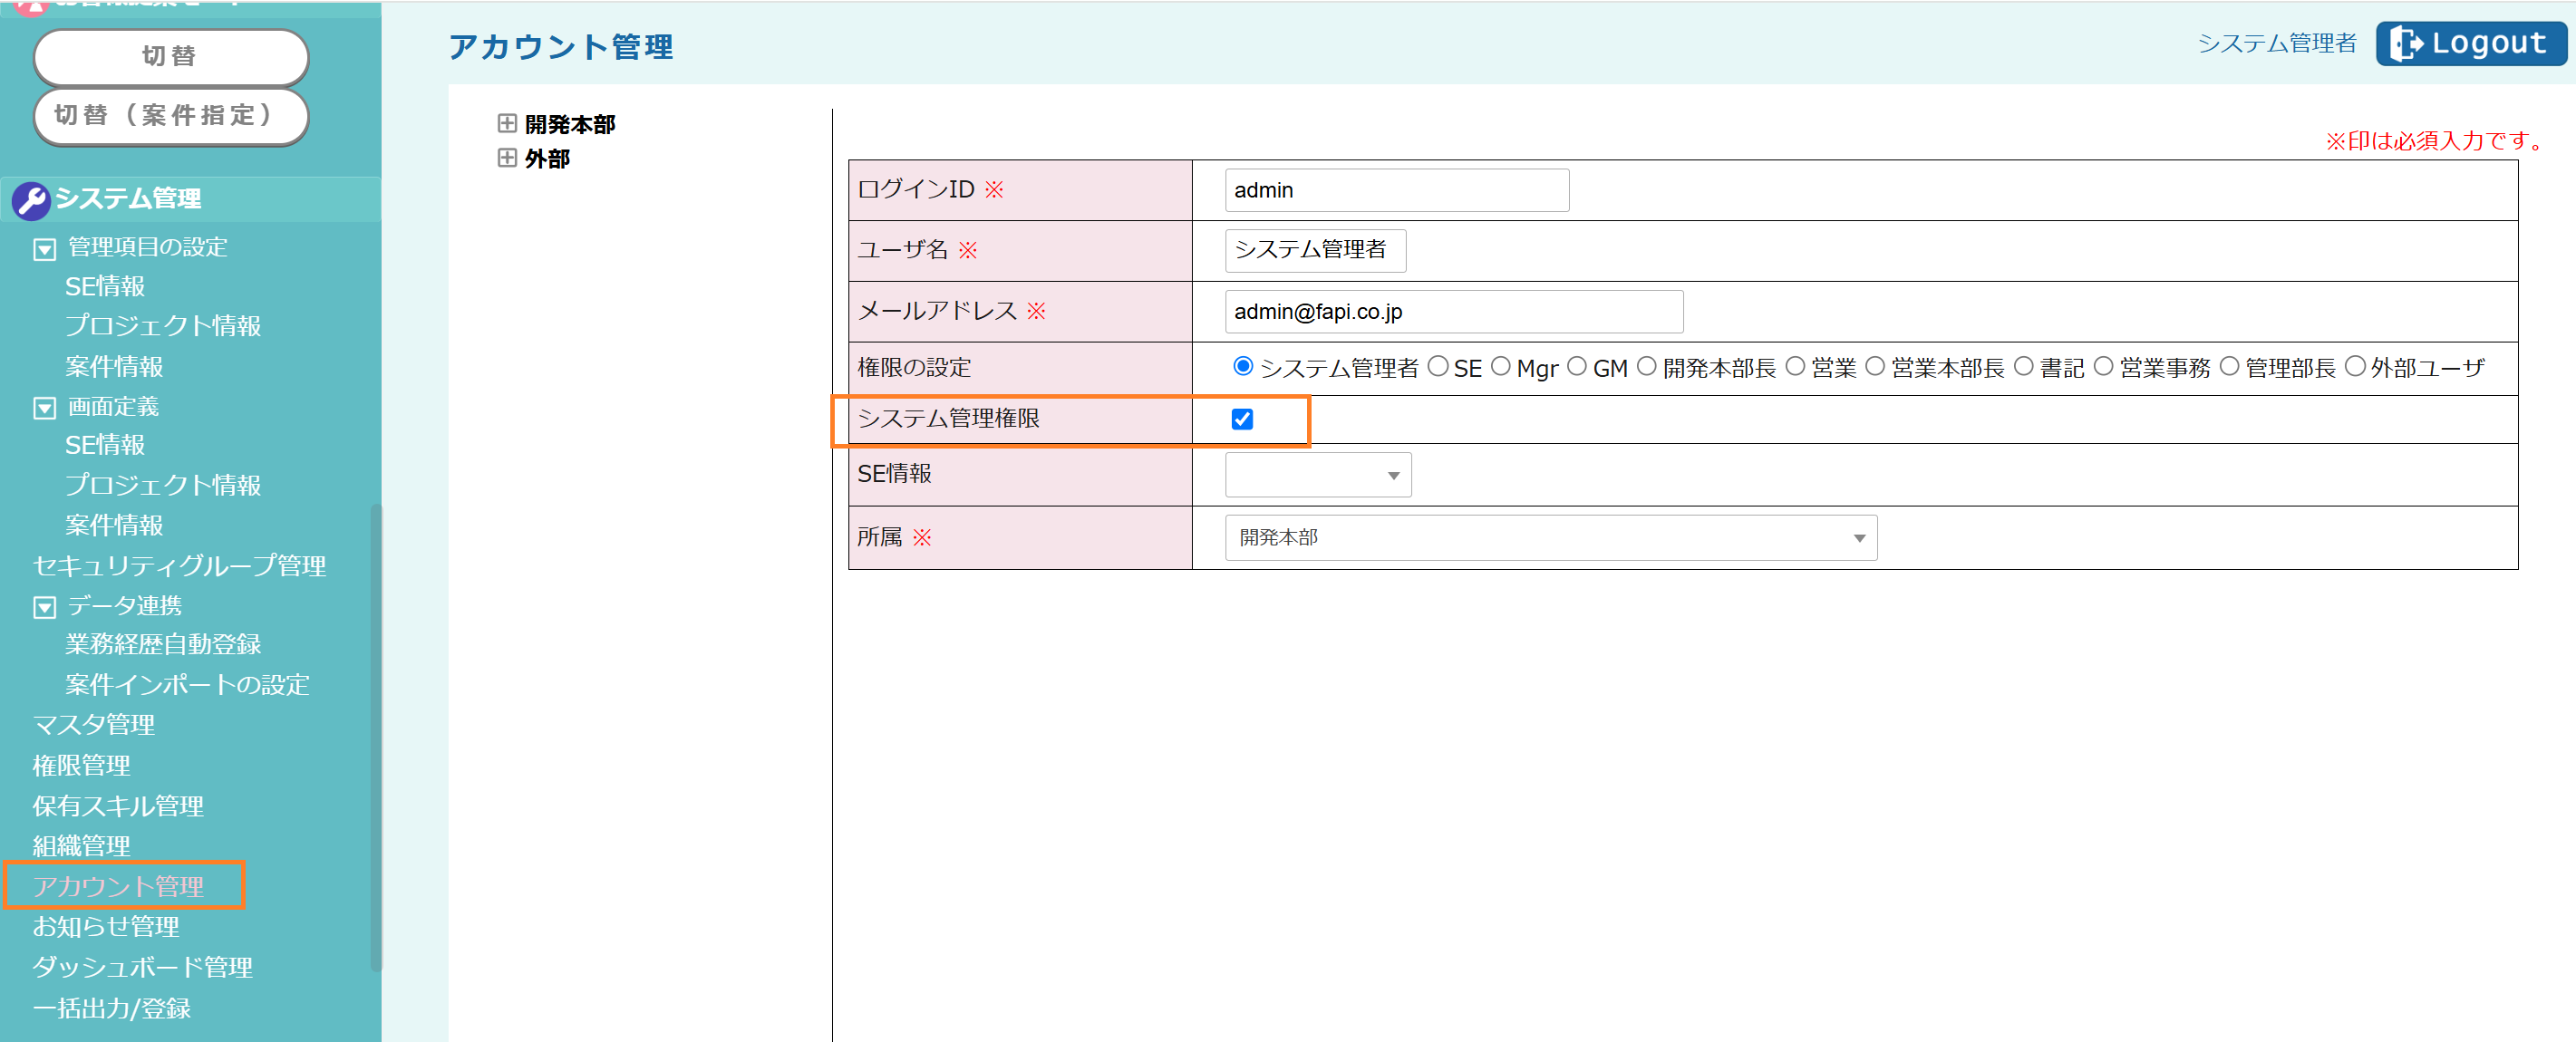
Task: Go to セキュリティグループ管理 menu item
Action: (179, 565)
